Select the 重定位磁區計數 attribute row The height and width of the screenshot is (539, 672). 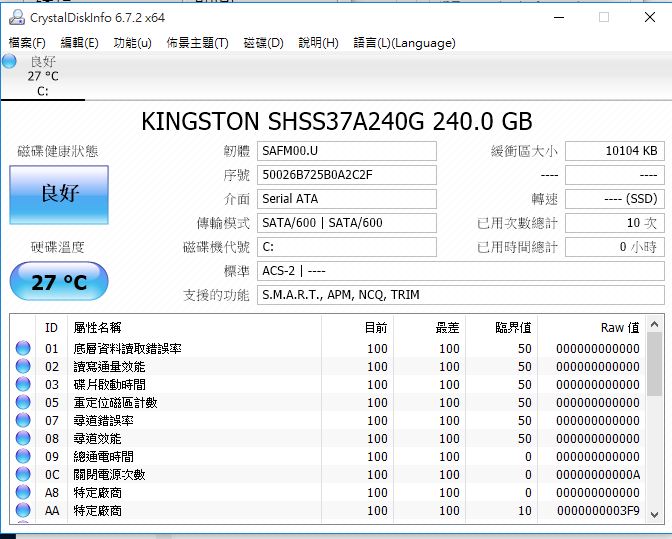(x=328, y=402)
